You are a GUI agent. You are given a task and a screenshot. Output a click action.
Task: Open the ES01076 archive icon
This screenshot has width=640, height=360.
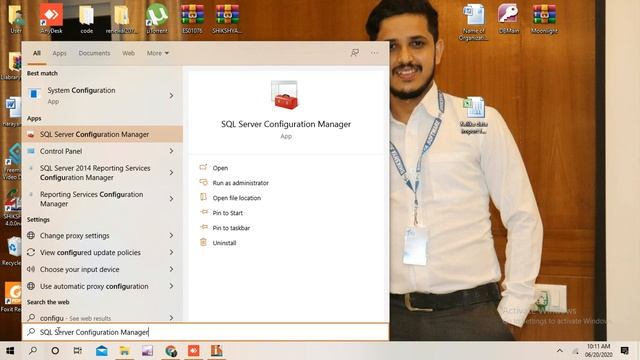tap(192, 18)
